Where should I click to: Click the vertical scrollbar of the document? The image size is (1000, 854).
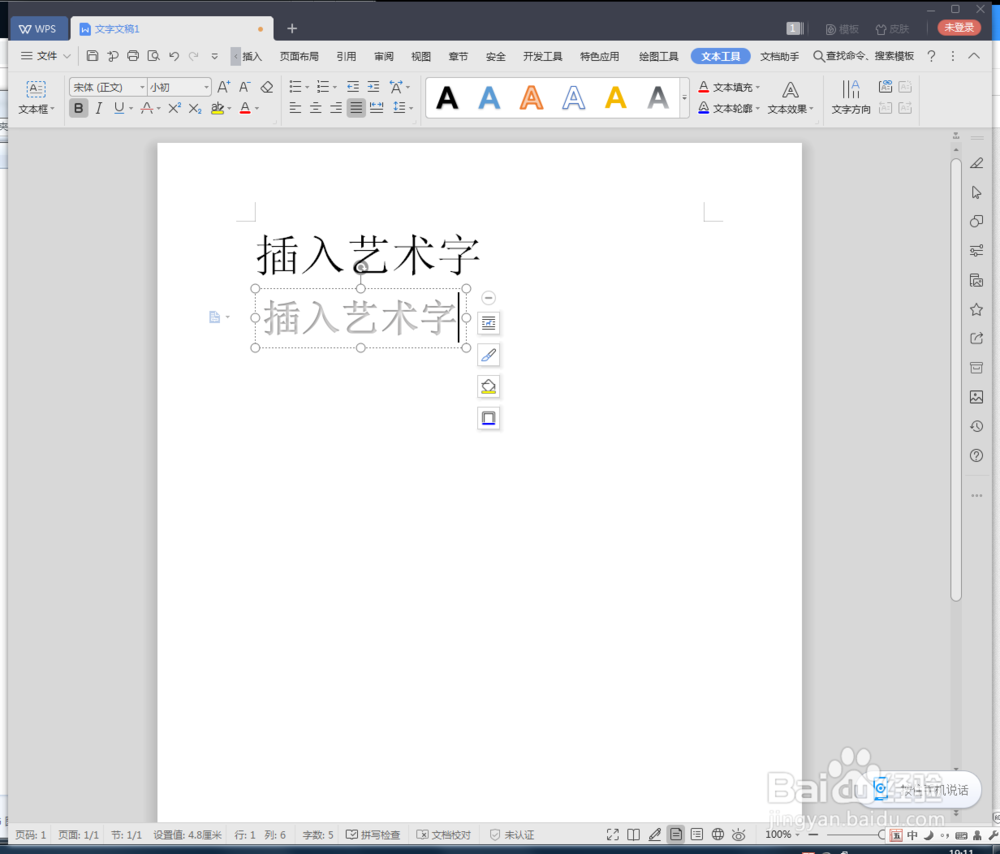click(955, 379)
